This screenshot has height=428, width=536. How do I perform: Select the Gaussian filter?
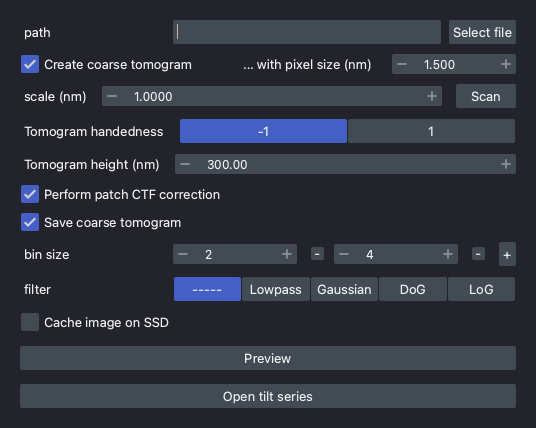(x=344, y=289)
